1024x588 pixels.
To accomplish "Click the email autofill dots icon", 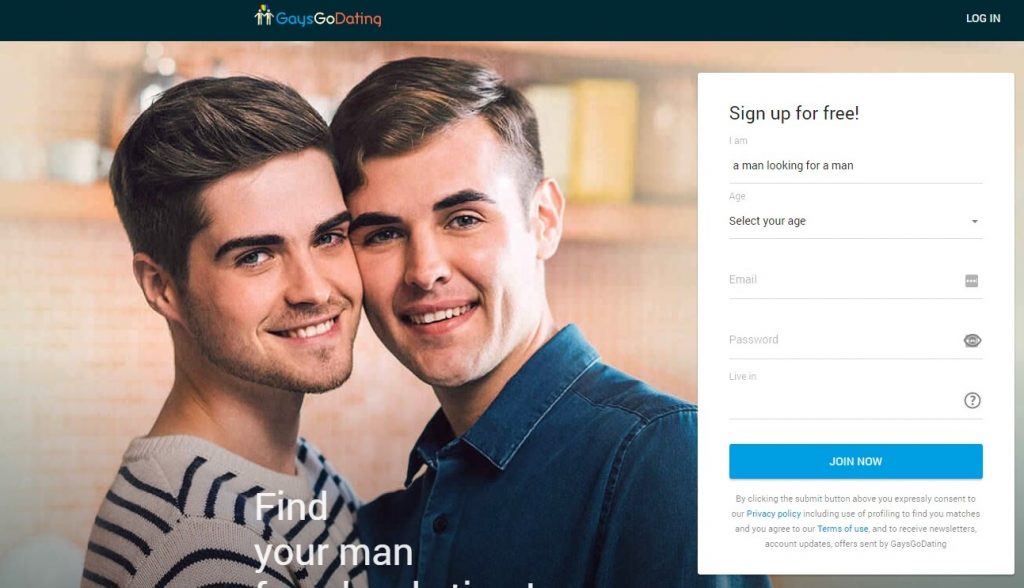I will [x=971, y=281].
